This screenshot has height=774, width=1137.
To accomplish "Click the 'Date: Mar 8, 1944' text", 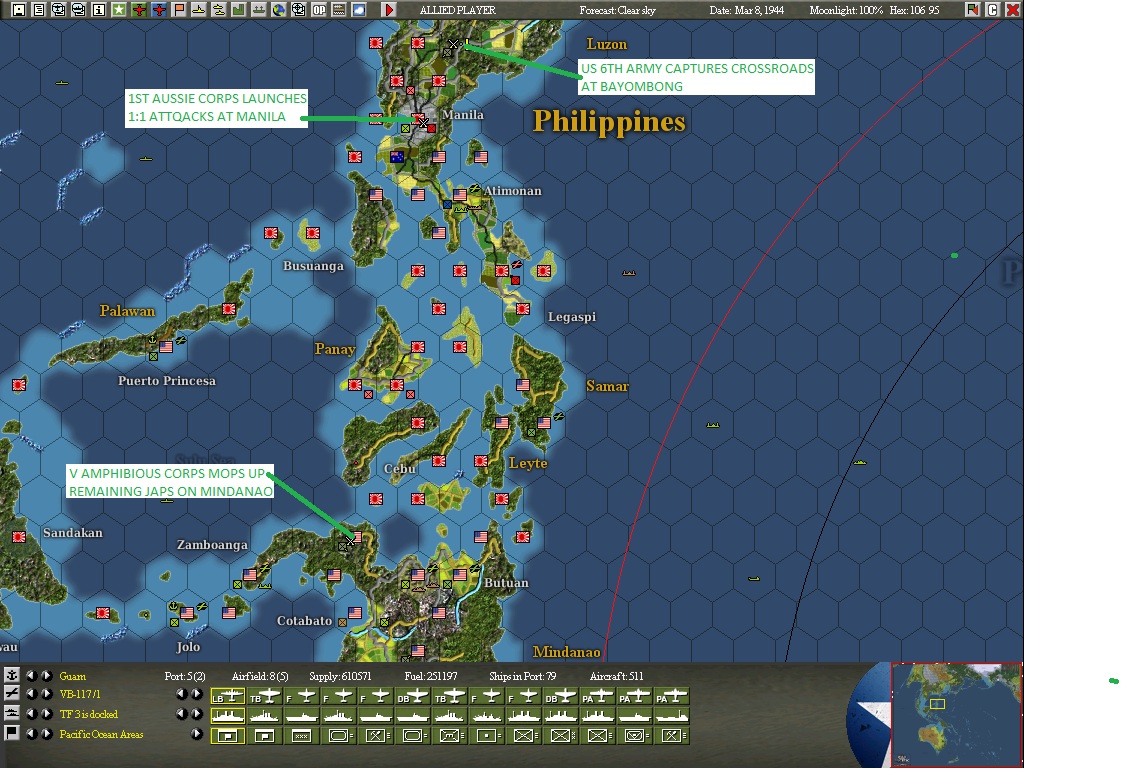I will pos(746,10).
